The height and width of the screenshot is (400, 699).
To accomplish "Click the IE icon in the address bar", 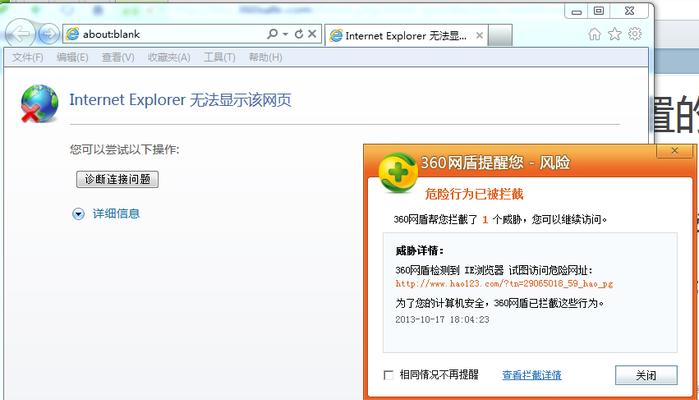I will coord(73,34).
